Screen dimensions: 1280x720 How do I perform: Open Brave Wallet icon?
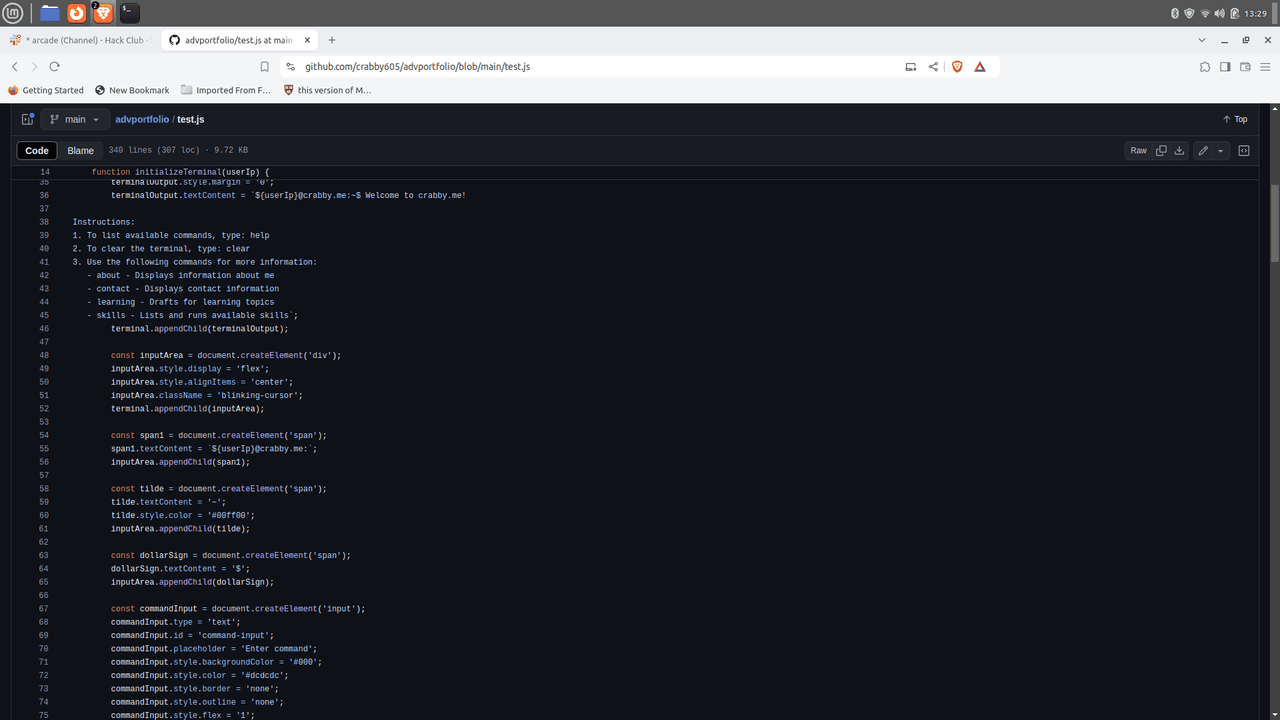pyautogui.click(x=1245, y=67)
